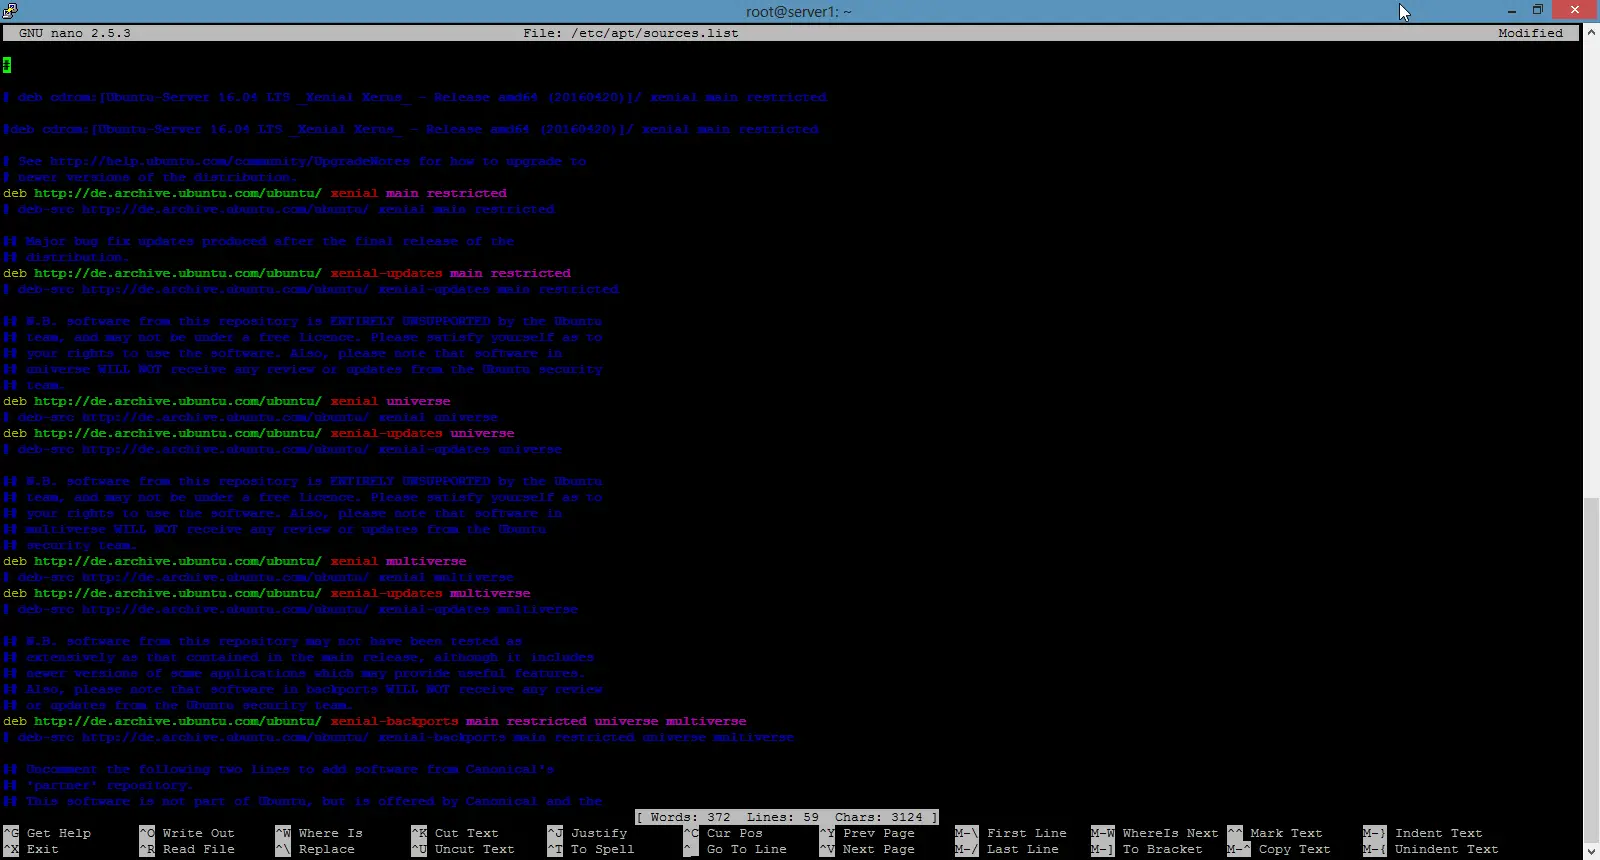Screen dimensions: 1600x860
Task: Minimize the root@server1 terminal window
Action: click(x=1511, y=10)
